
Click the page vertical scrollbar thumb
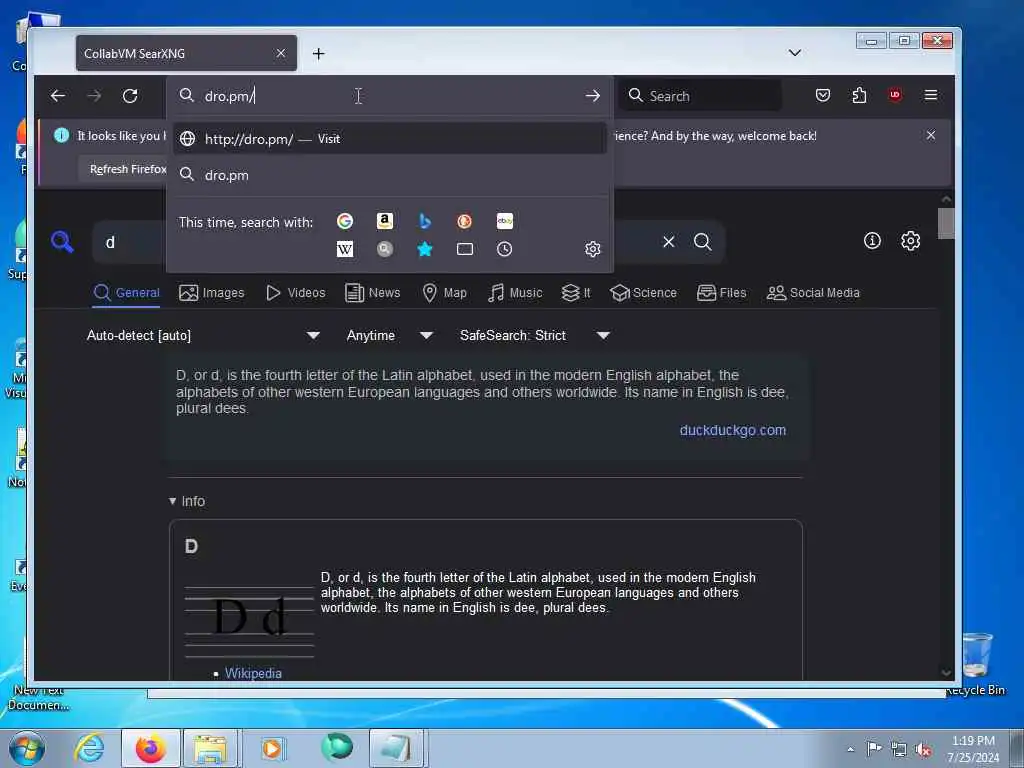coord(946,223)
